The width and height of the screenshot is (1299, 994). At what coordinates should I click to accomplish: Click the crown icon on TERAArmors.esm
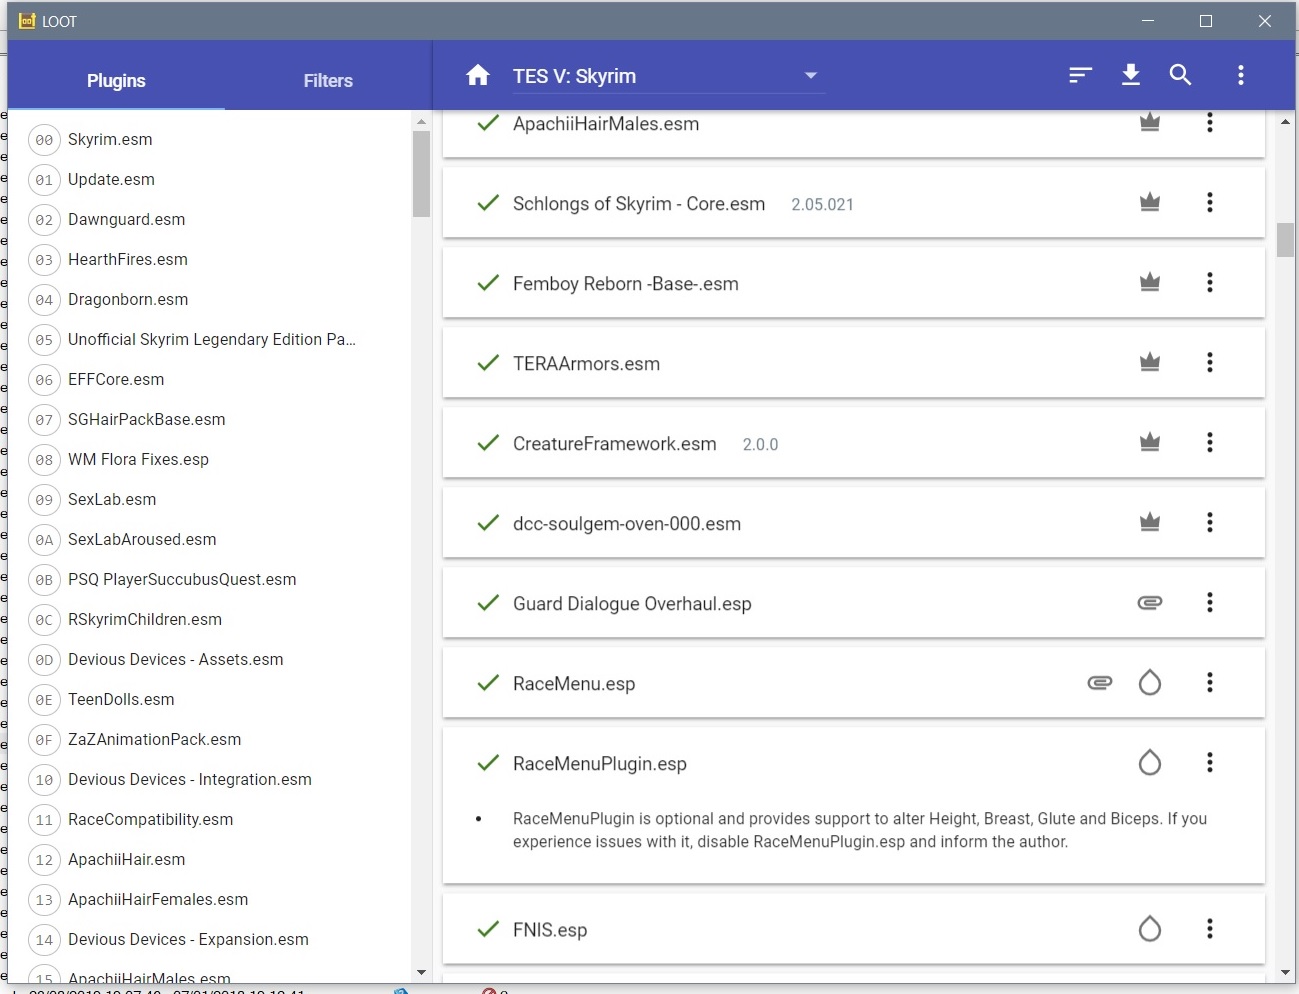1150,362
